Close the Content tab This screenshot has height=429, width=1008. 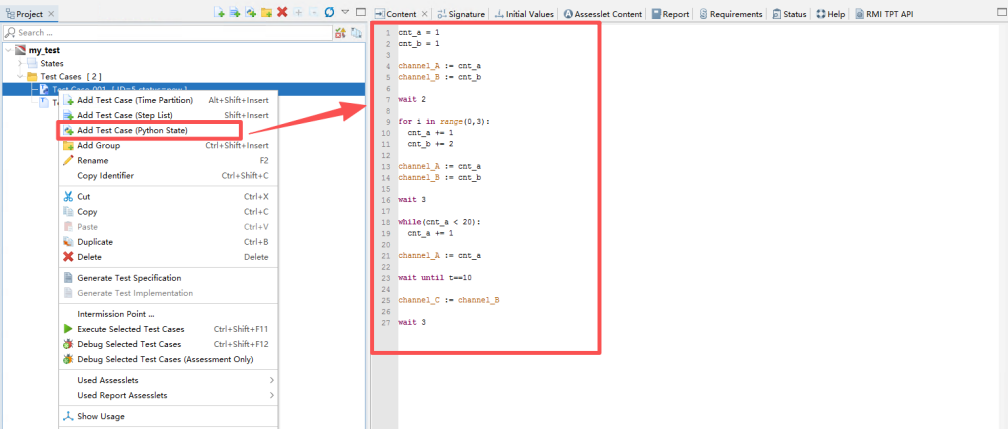tap(425, 14)
